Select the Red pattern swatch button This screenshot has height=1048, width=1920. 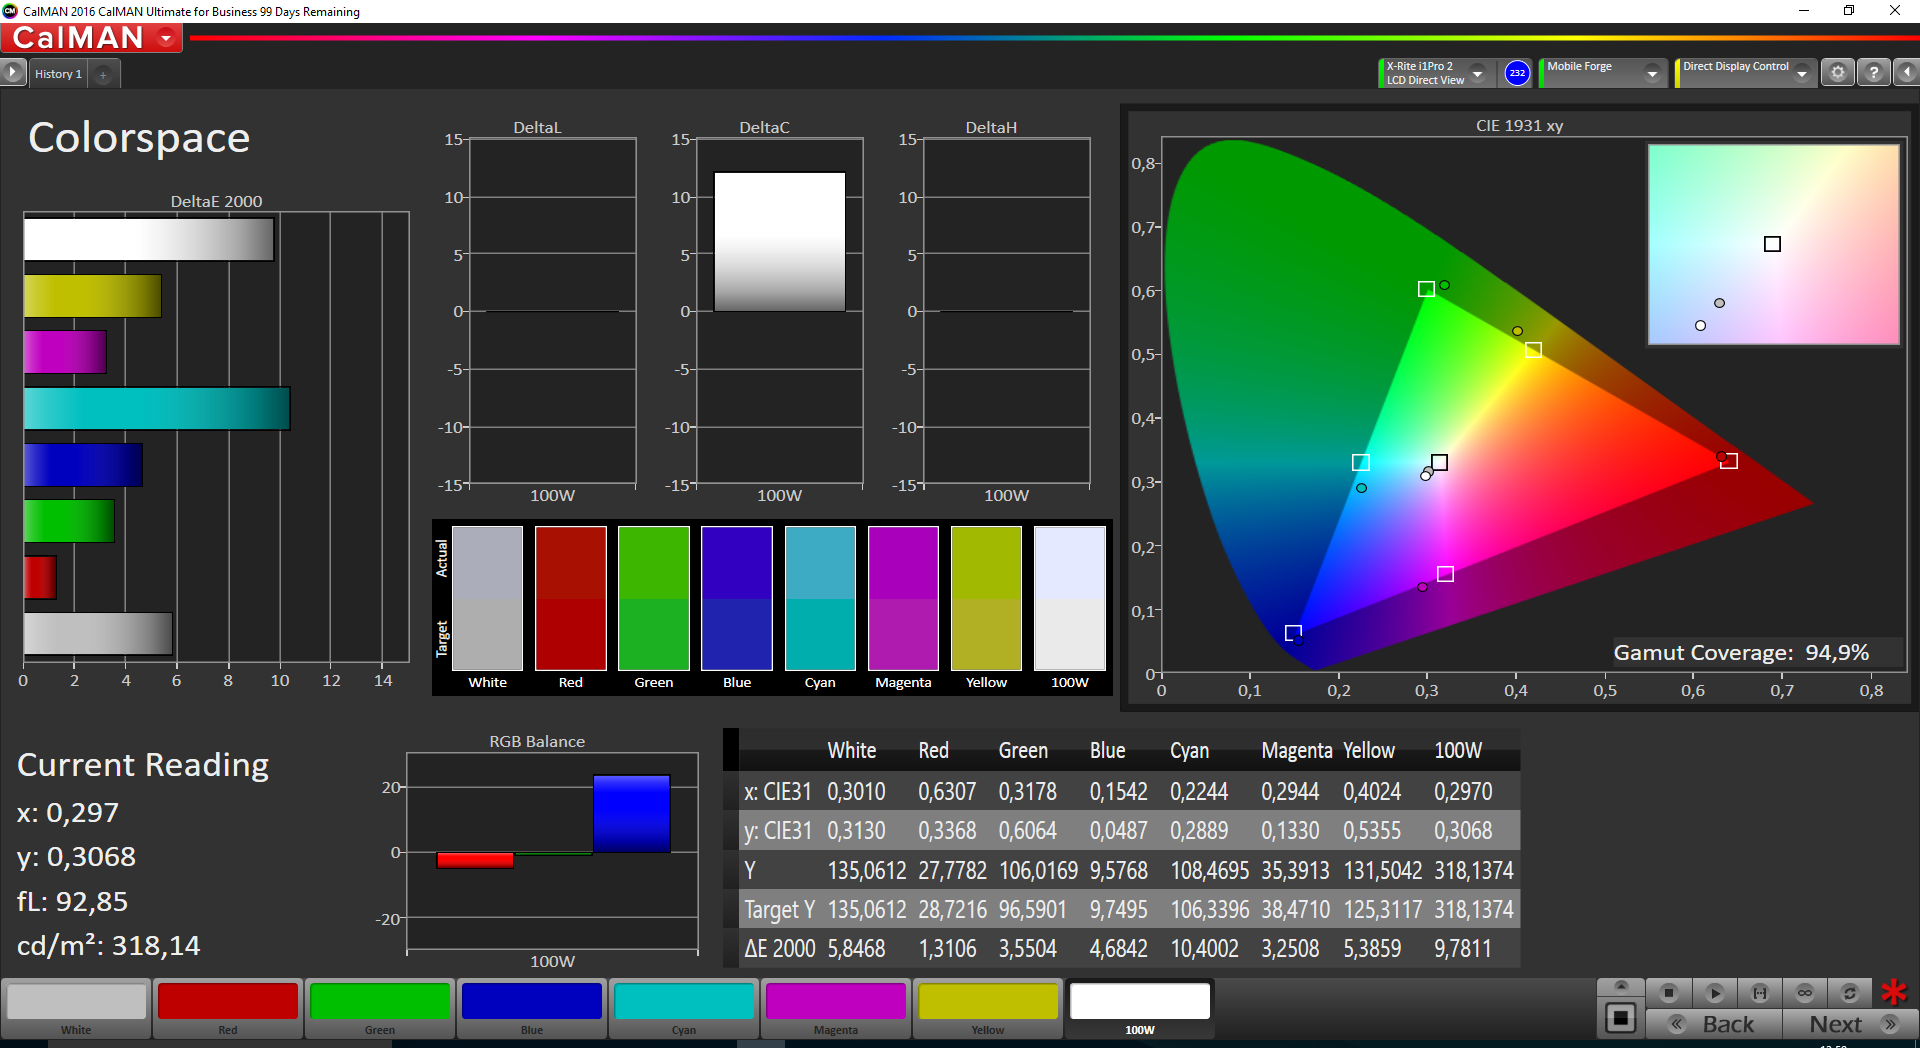click(228, 1008)
